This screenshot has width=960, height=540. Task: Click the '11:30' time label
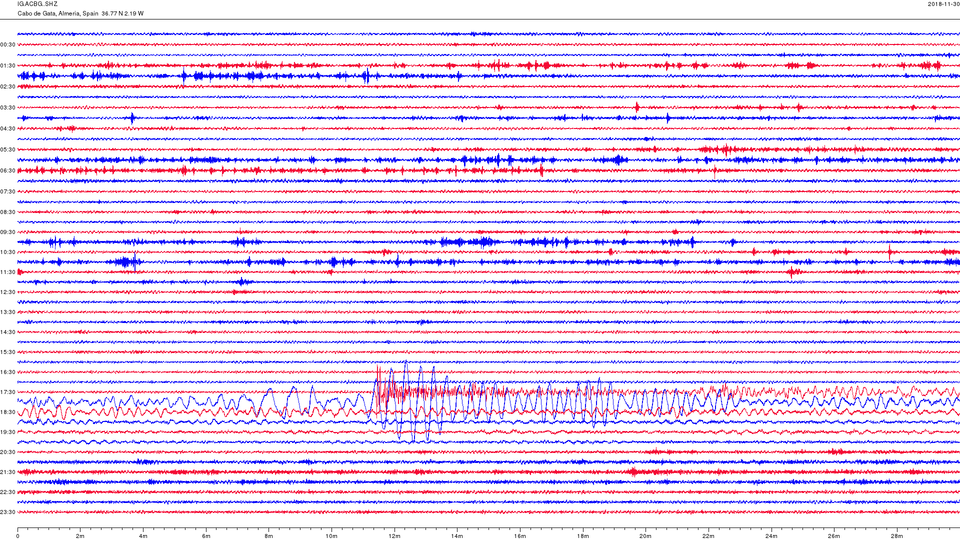click(8, 272)
